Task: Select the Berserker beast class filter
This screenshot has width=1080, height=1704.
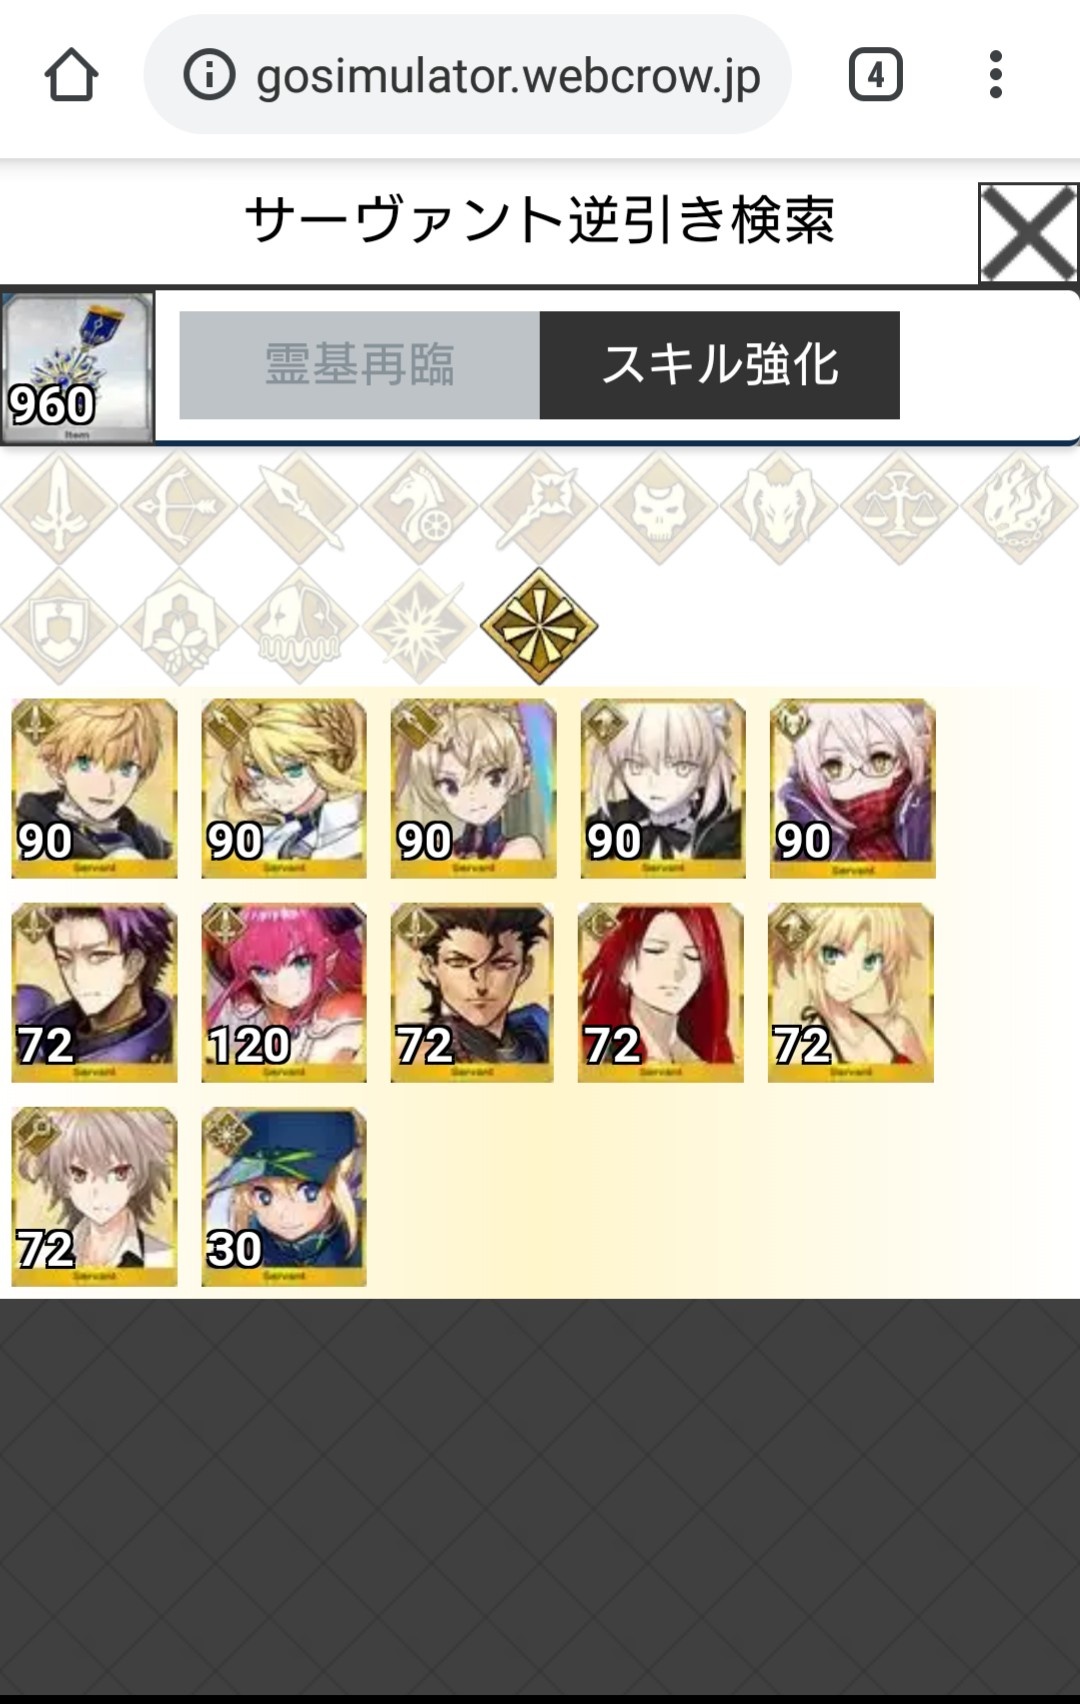Action: coord(779,506)
